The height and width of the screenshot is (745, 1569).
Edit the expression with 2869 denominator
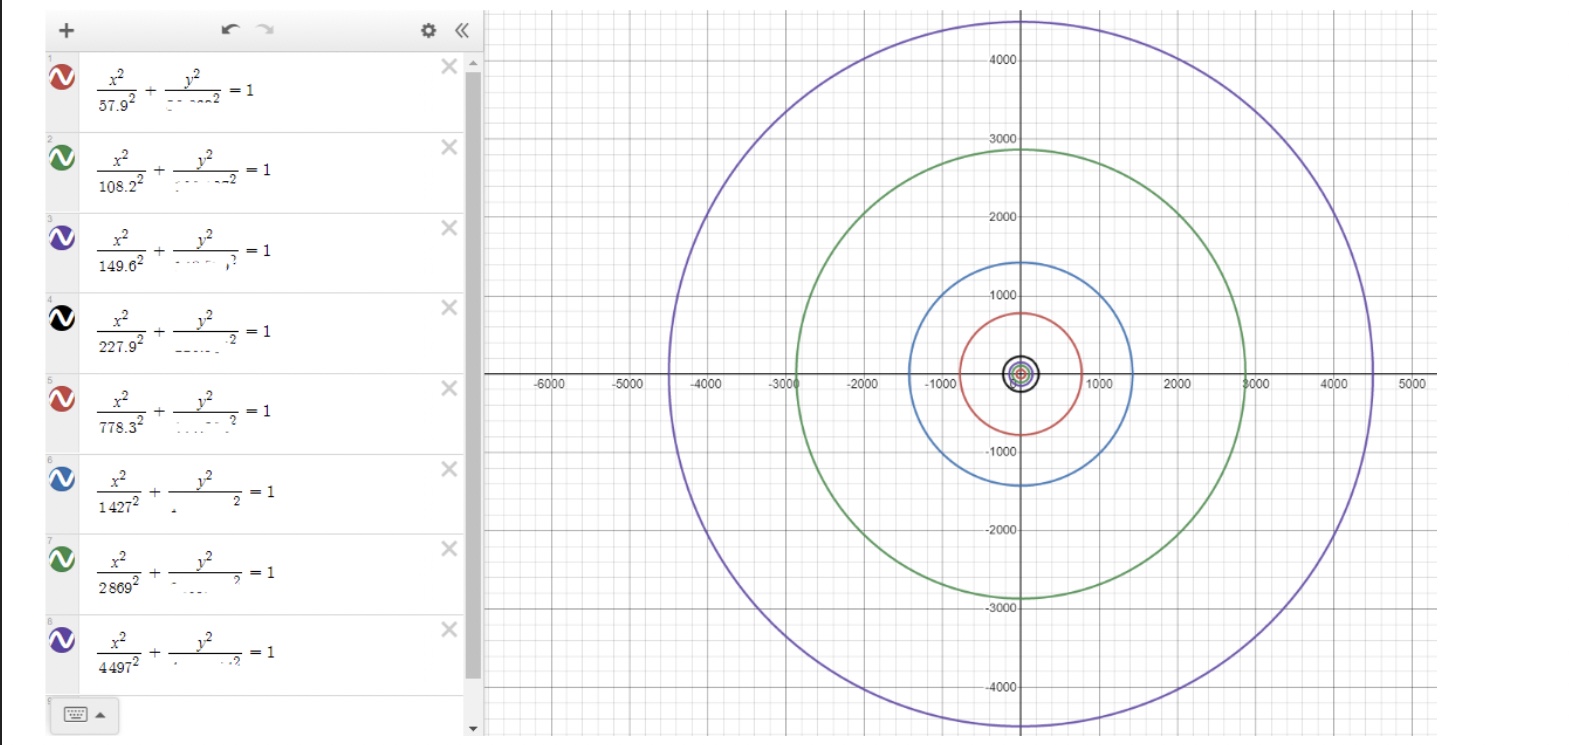(x=272, y=574)
